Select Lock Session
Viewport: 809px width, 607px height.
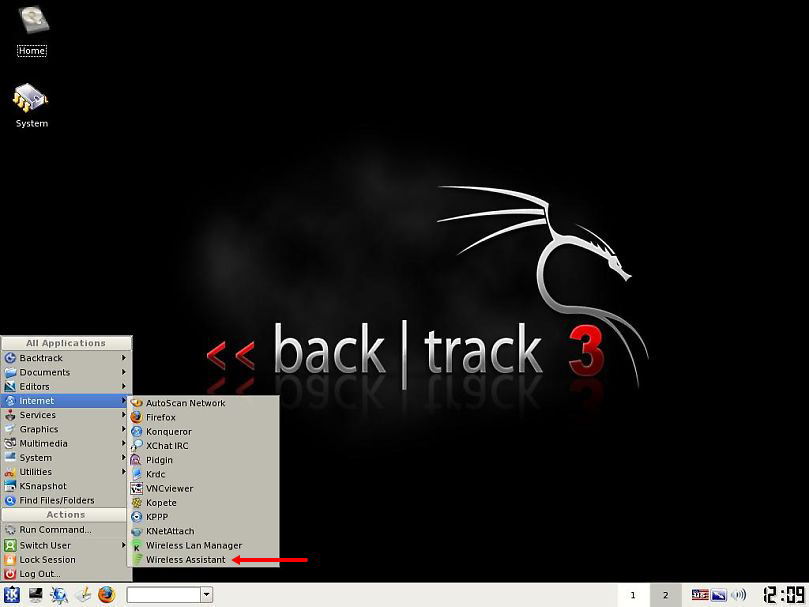65,560
